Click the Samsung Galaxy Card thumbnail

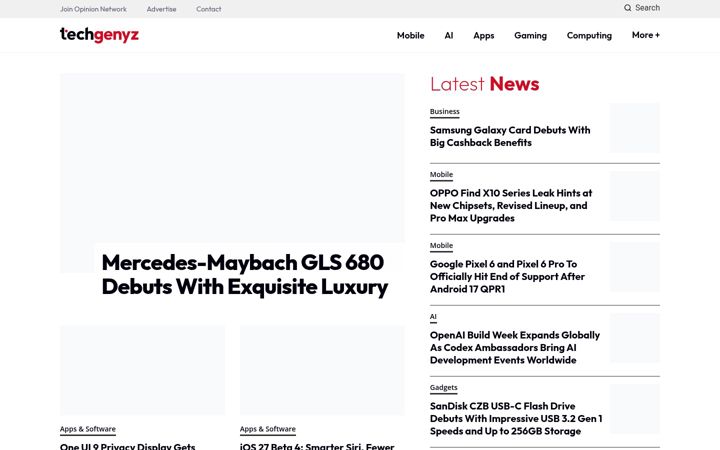pos(635,128)
